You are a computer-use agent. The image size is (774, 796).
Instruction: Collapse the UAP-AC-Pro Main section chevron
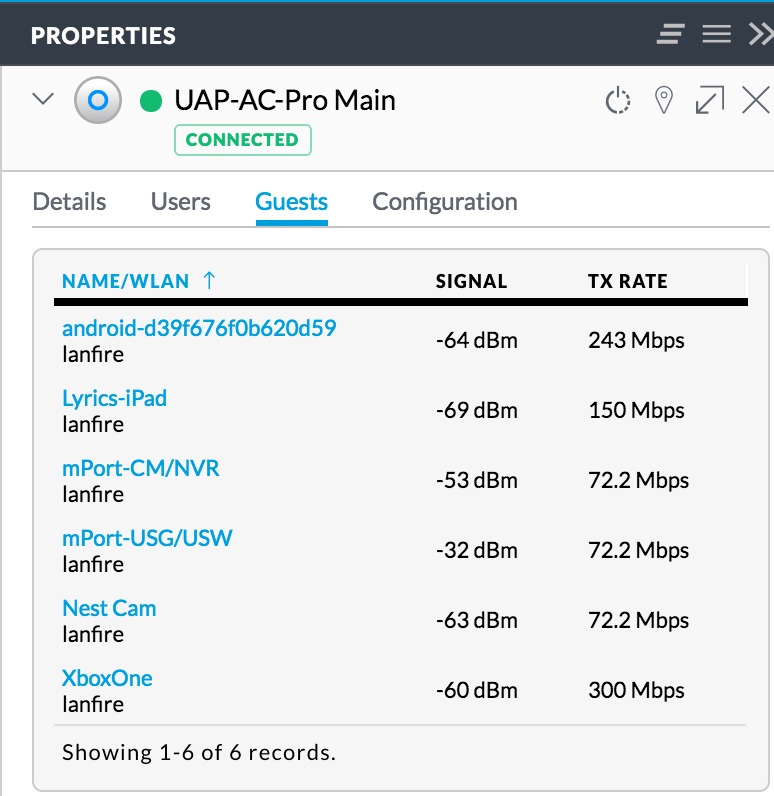(43, 100)
